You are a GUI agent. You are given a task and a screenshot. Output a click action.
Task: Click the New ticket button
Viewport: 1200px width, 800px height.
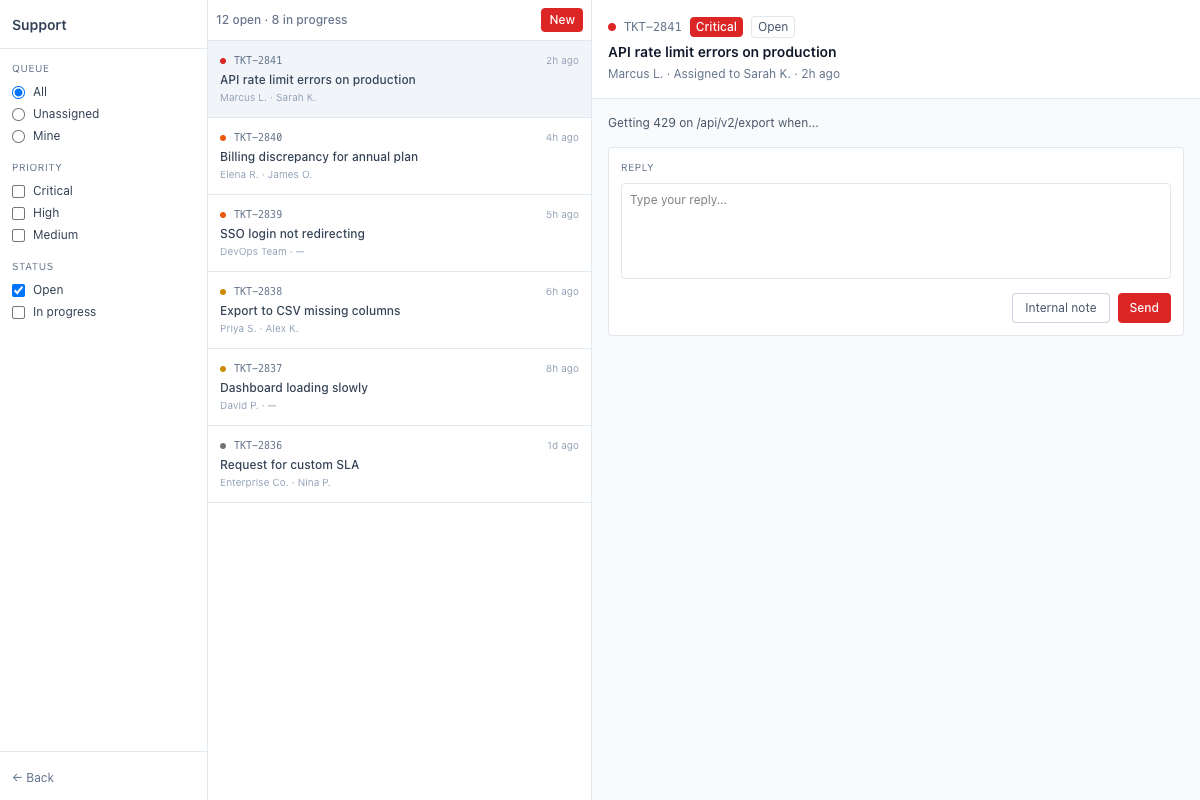click(x=561, y=19)
